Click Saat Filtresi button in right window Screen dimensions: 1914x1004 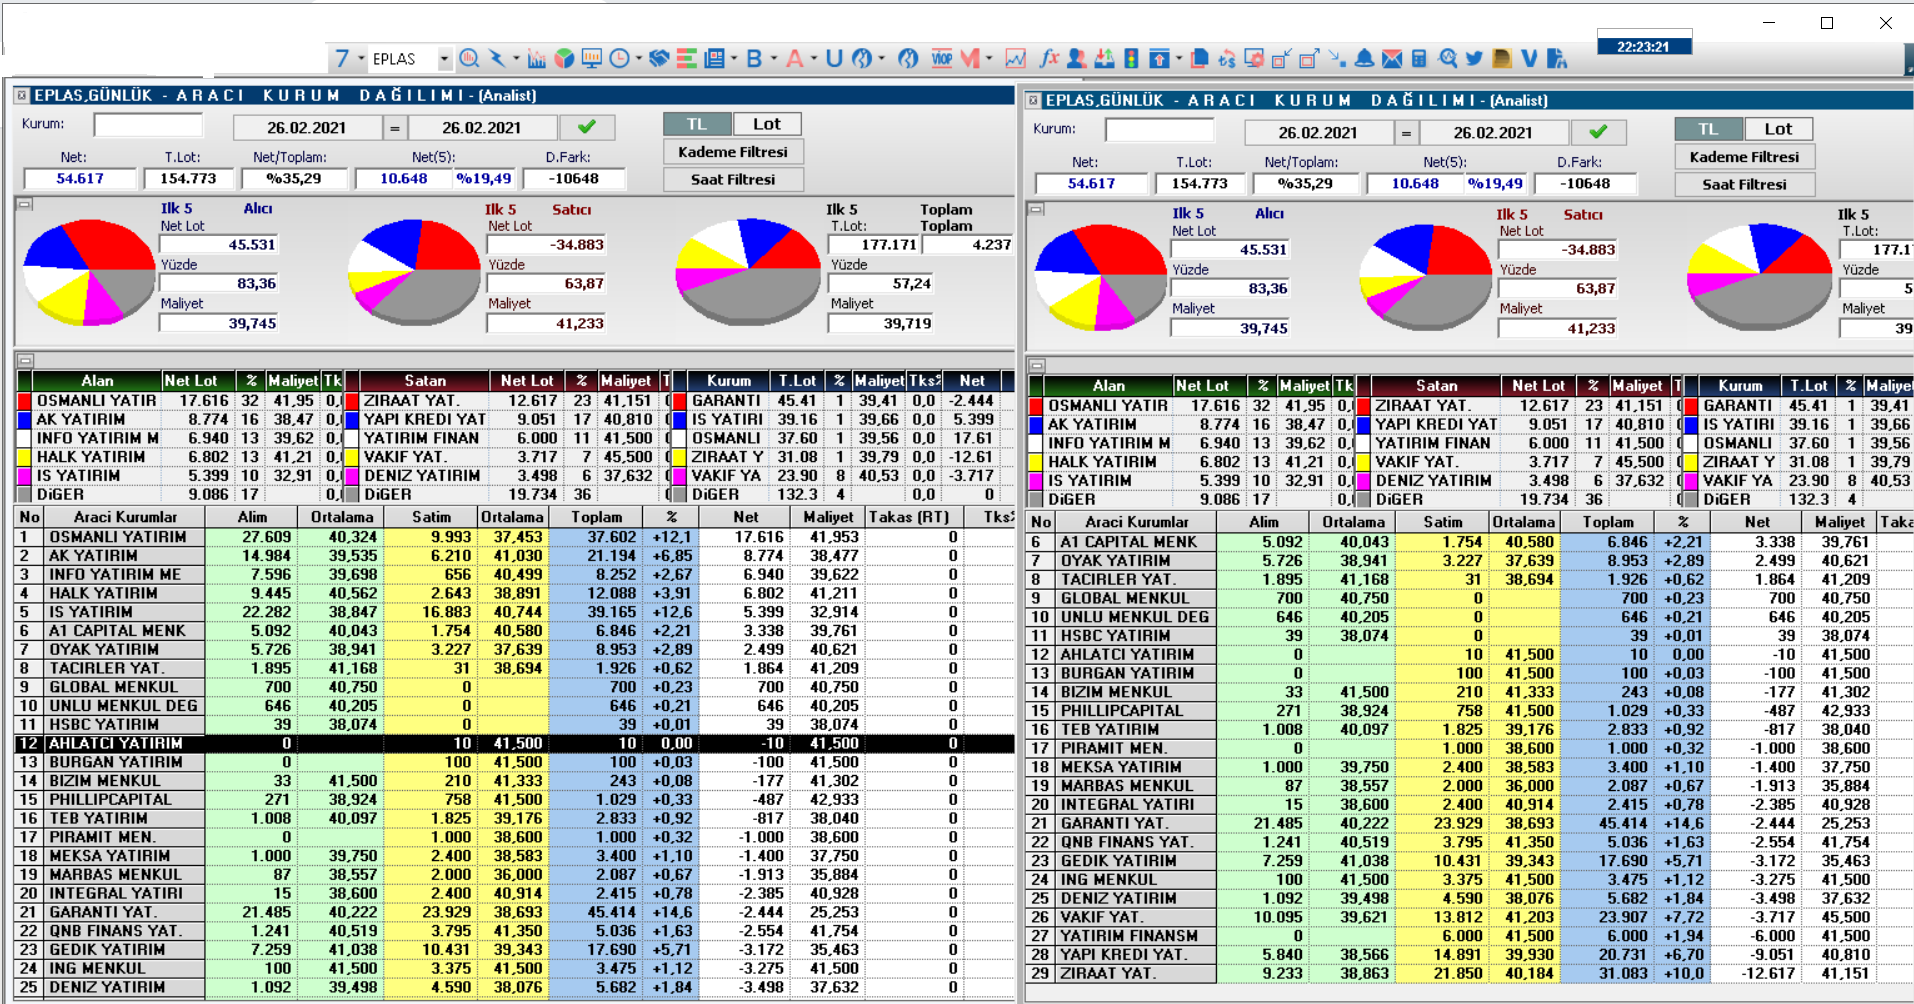click(1744, 184)
